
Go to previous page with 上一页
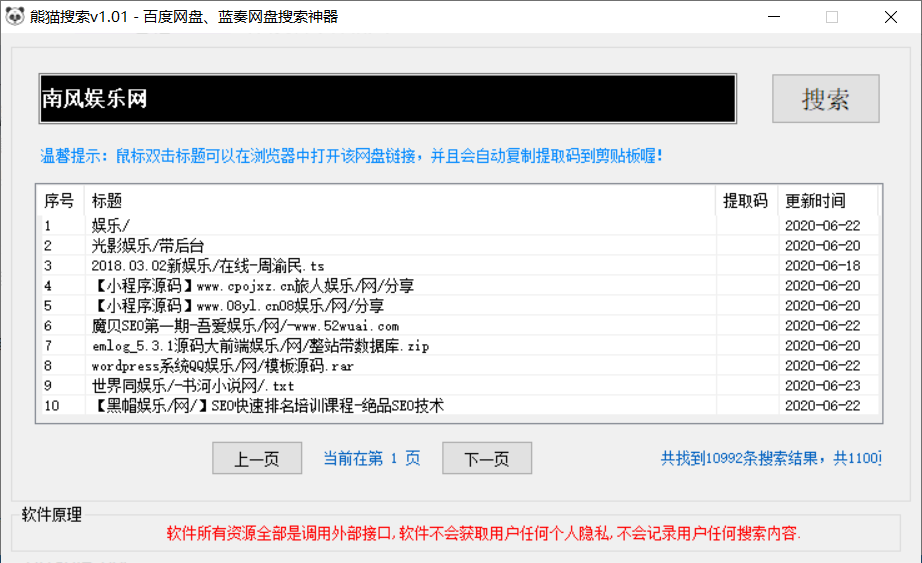[x=257, y=458]
